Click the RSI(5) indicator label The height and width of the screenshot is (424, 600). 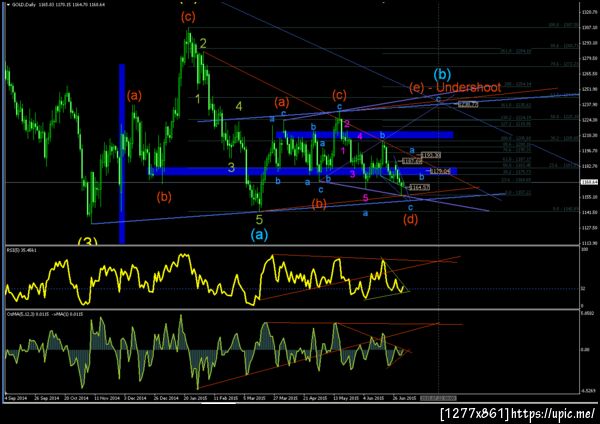[x=21, y=250]
